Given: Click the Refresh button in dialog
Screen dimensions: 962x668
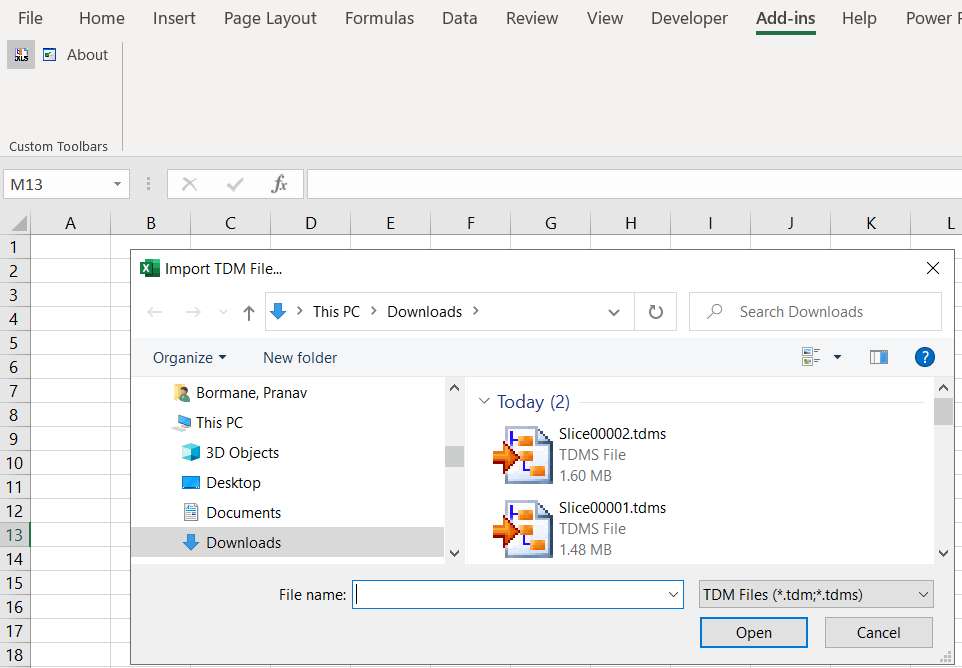Looking at the screenshot, I should click(655, 312).
